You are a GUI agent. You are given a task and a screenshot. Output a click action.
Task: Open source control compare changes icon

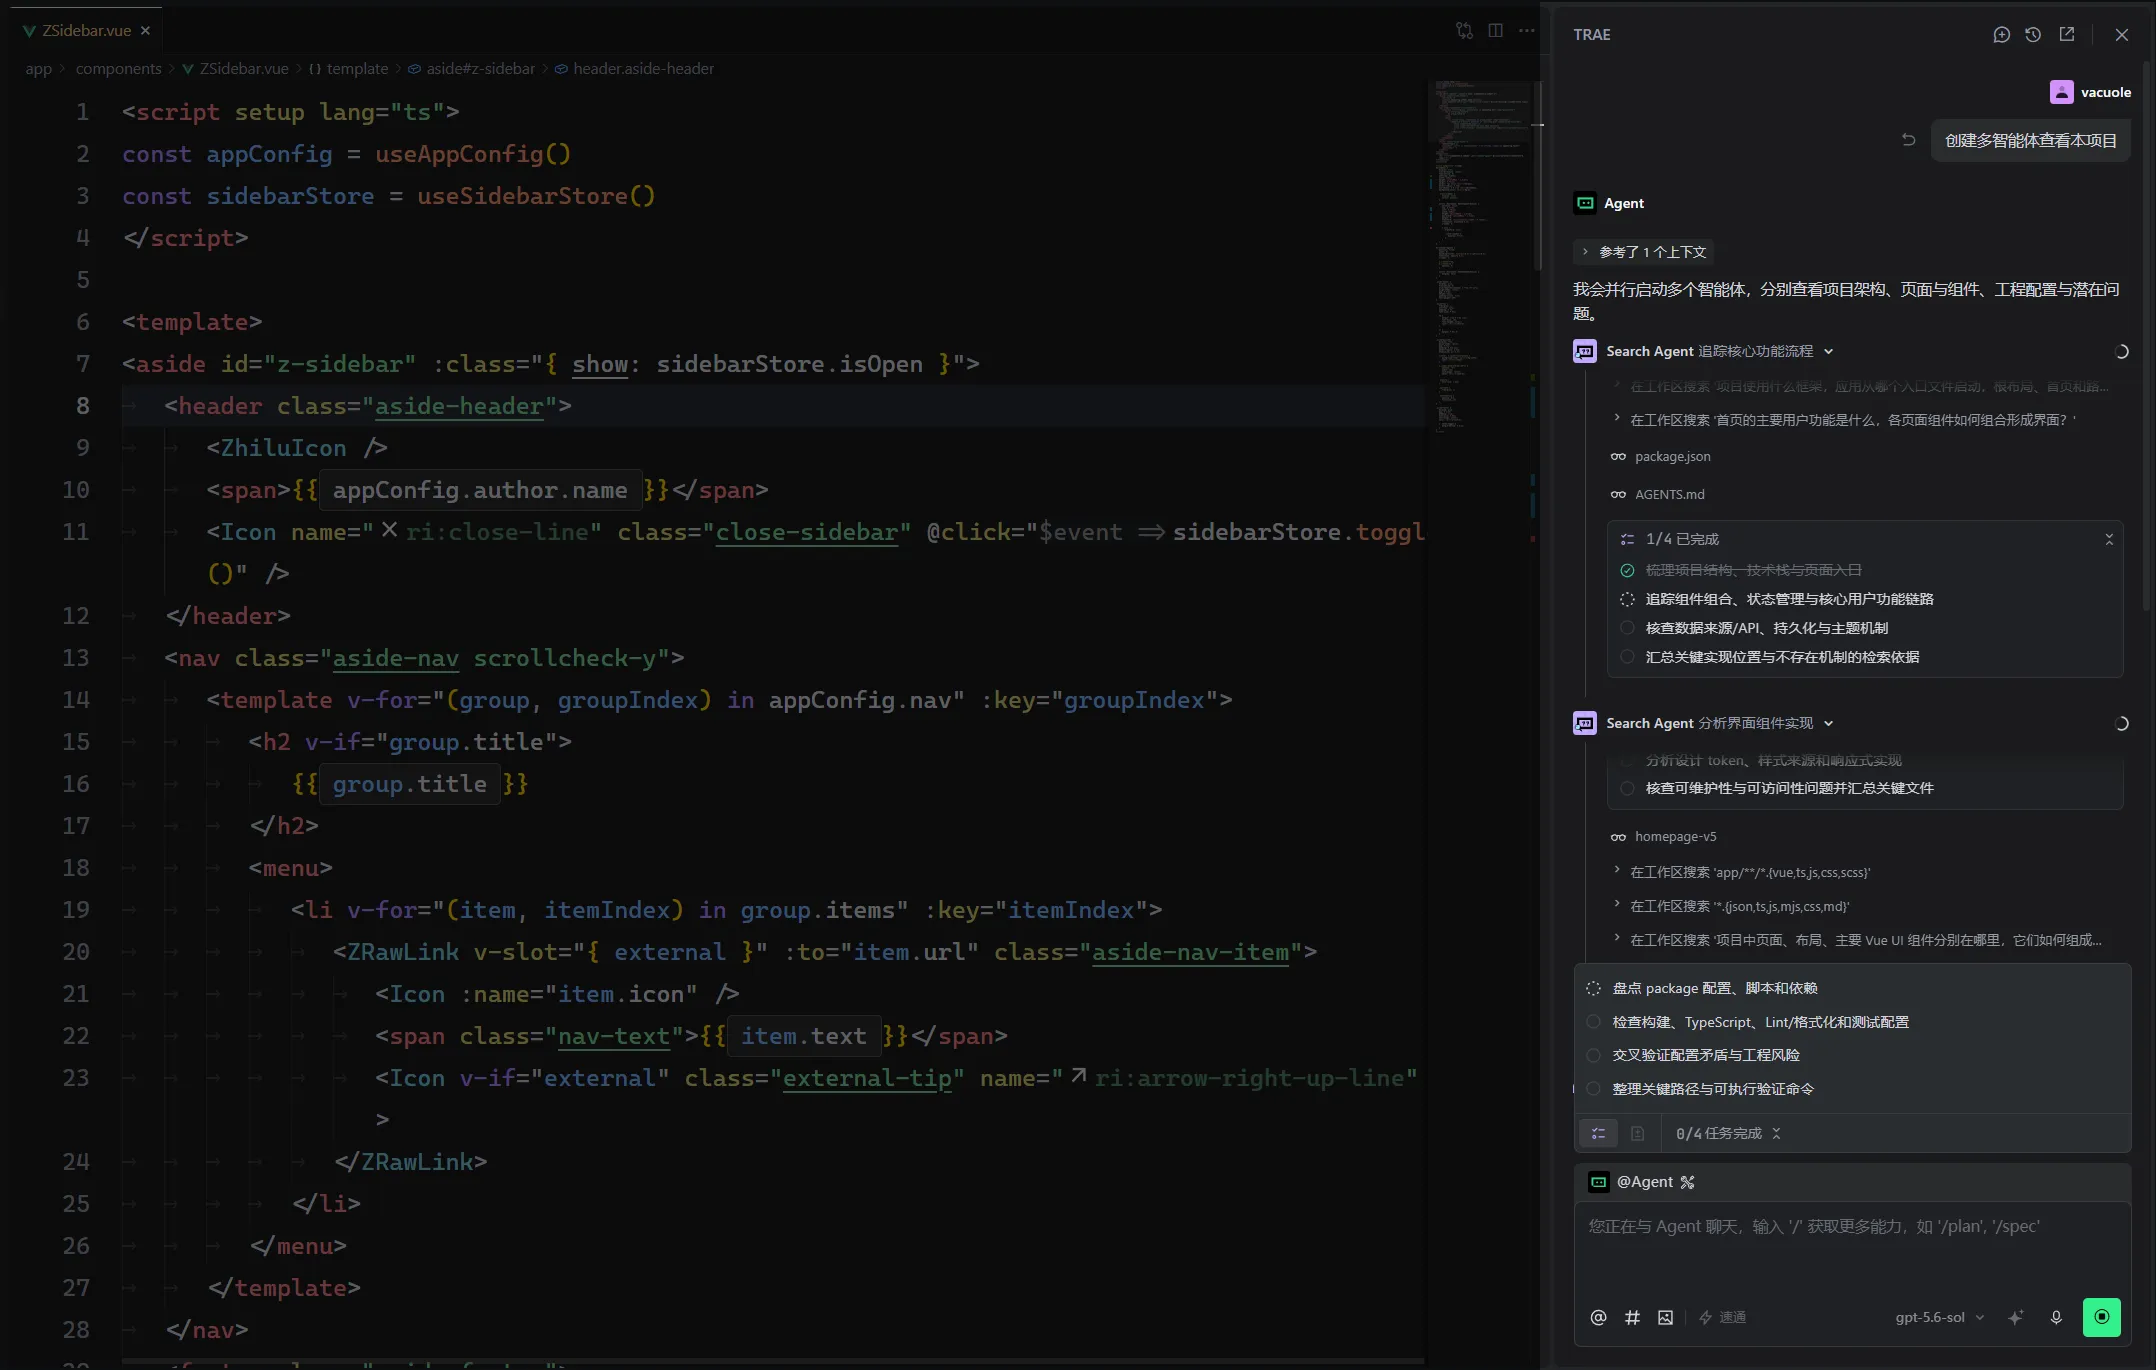[x=1464, y=30]
